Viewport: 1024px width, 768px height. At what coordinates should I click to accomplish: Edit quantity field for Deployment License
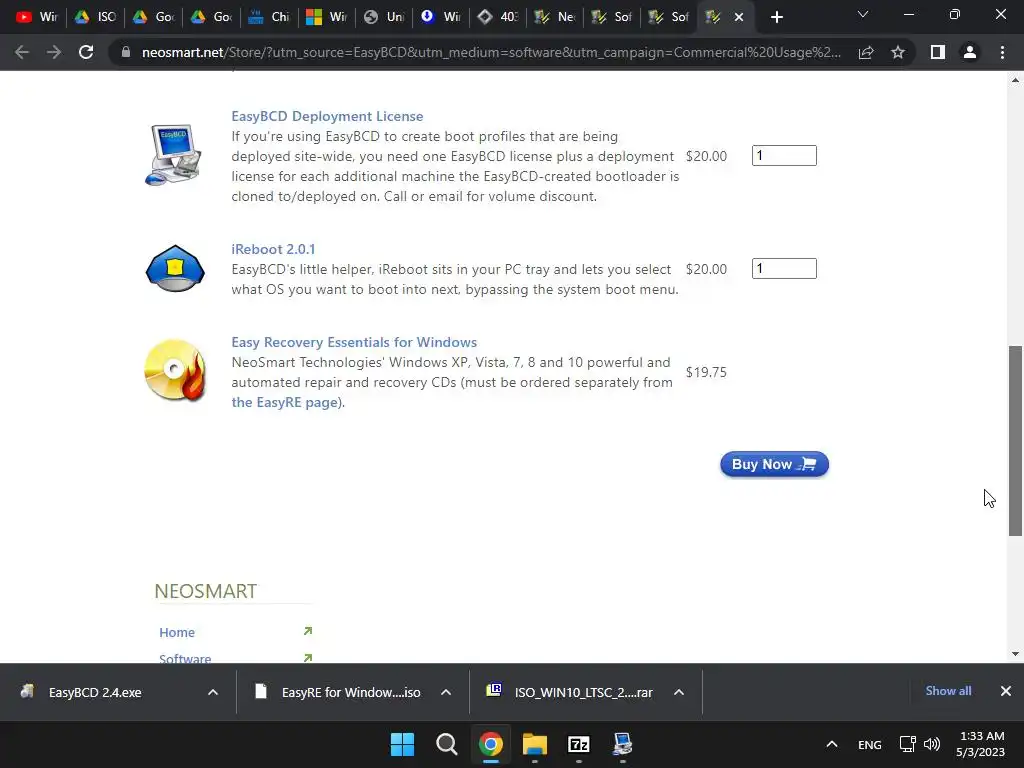[x=784, y=155]
